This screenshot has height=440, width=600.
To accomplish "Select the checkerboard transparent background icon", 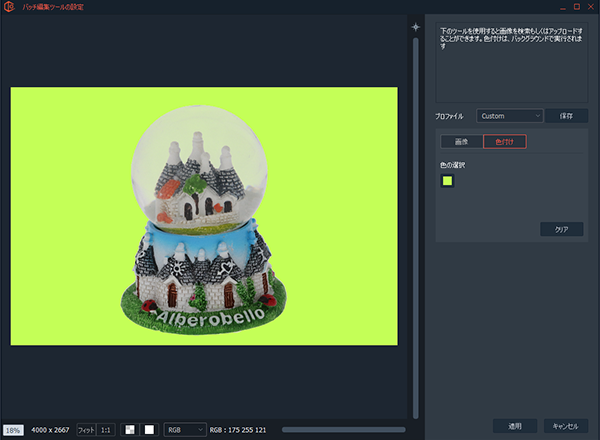I will pyautogui.click(x=129, y=429).
